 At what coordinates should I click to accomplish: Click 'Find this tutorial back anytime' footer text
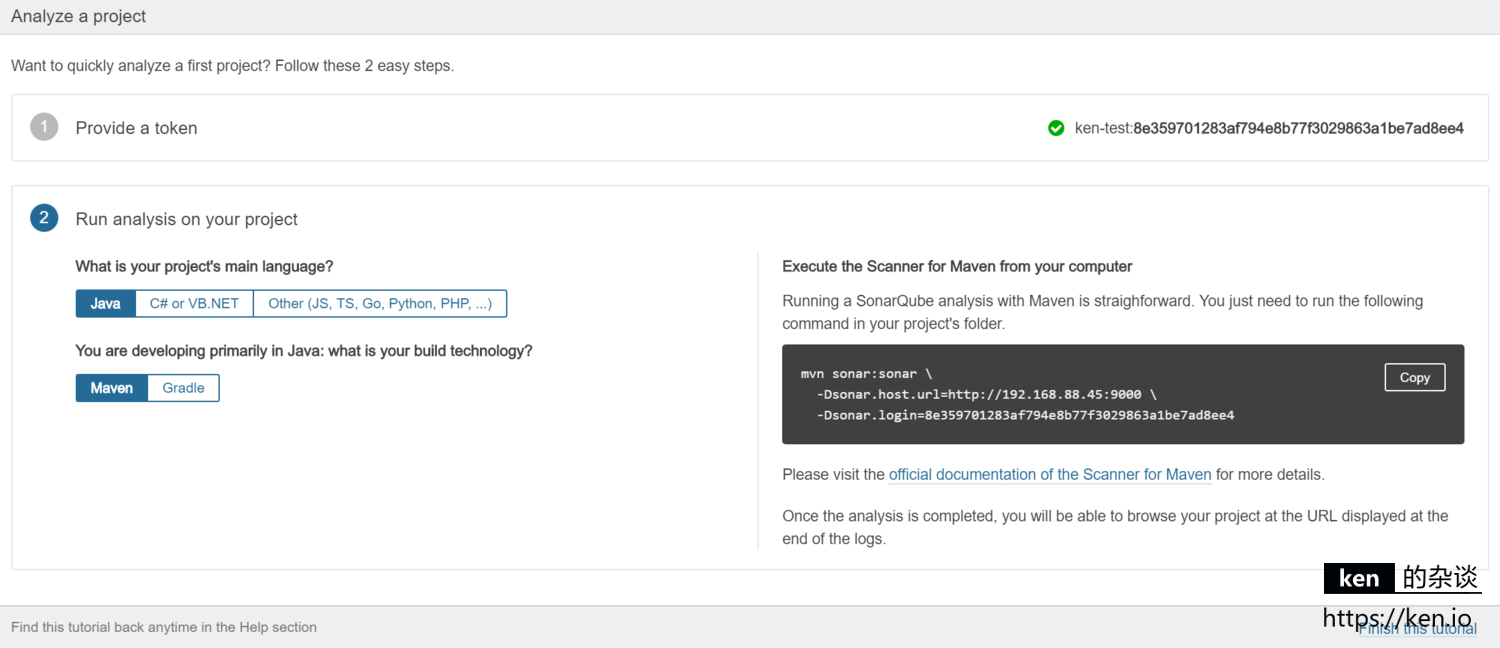(x=164, y=627)
